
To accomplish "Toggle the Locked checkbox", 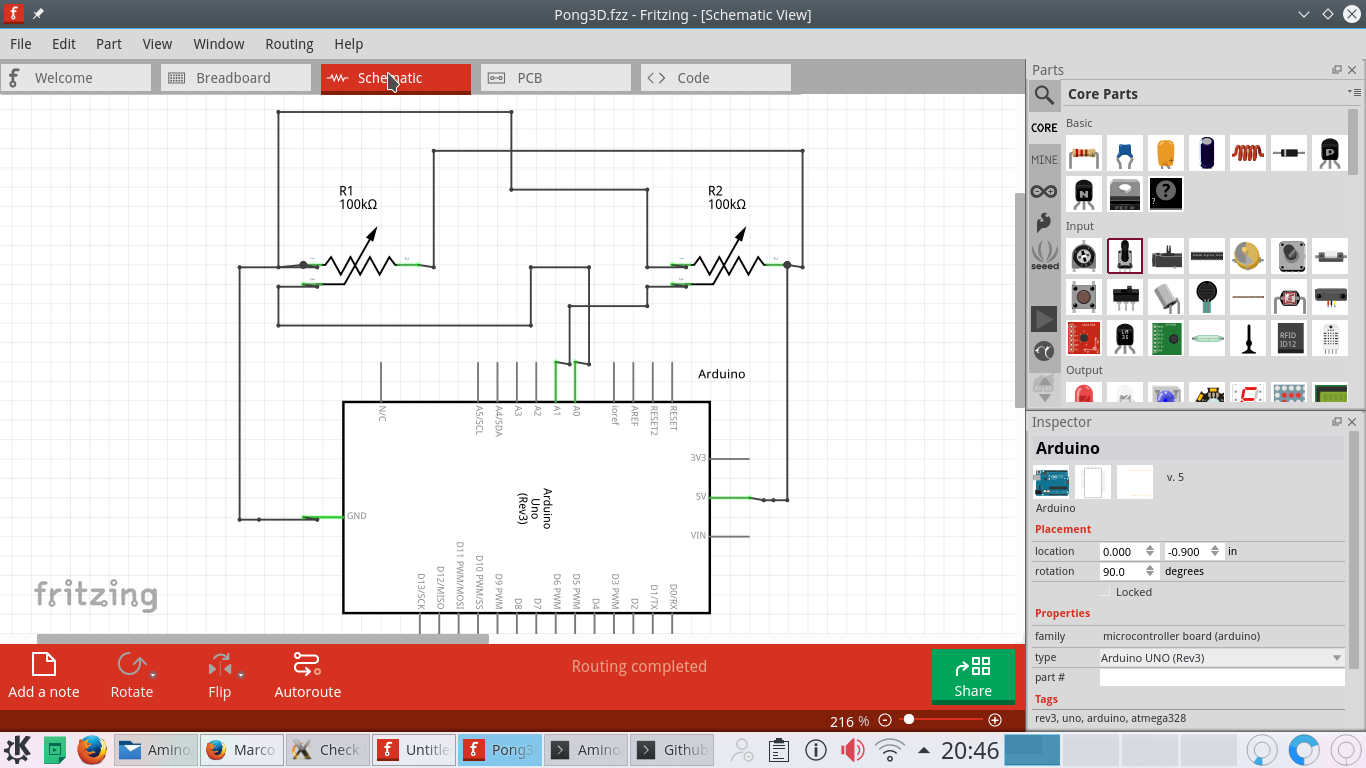I will click(1105, 592).
